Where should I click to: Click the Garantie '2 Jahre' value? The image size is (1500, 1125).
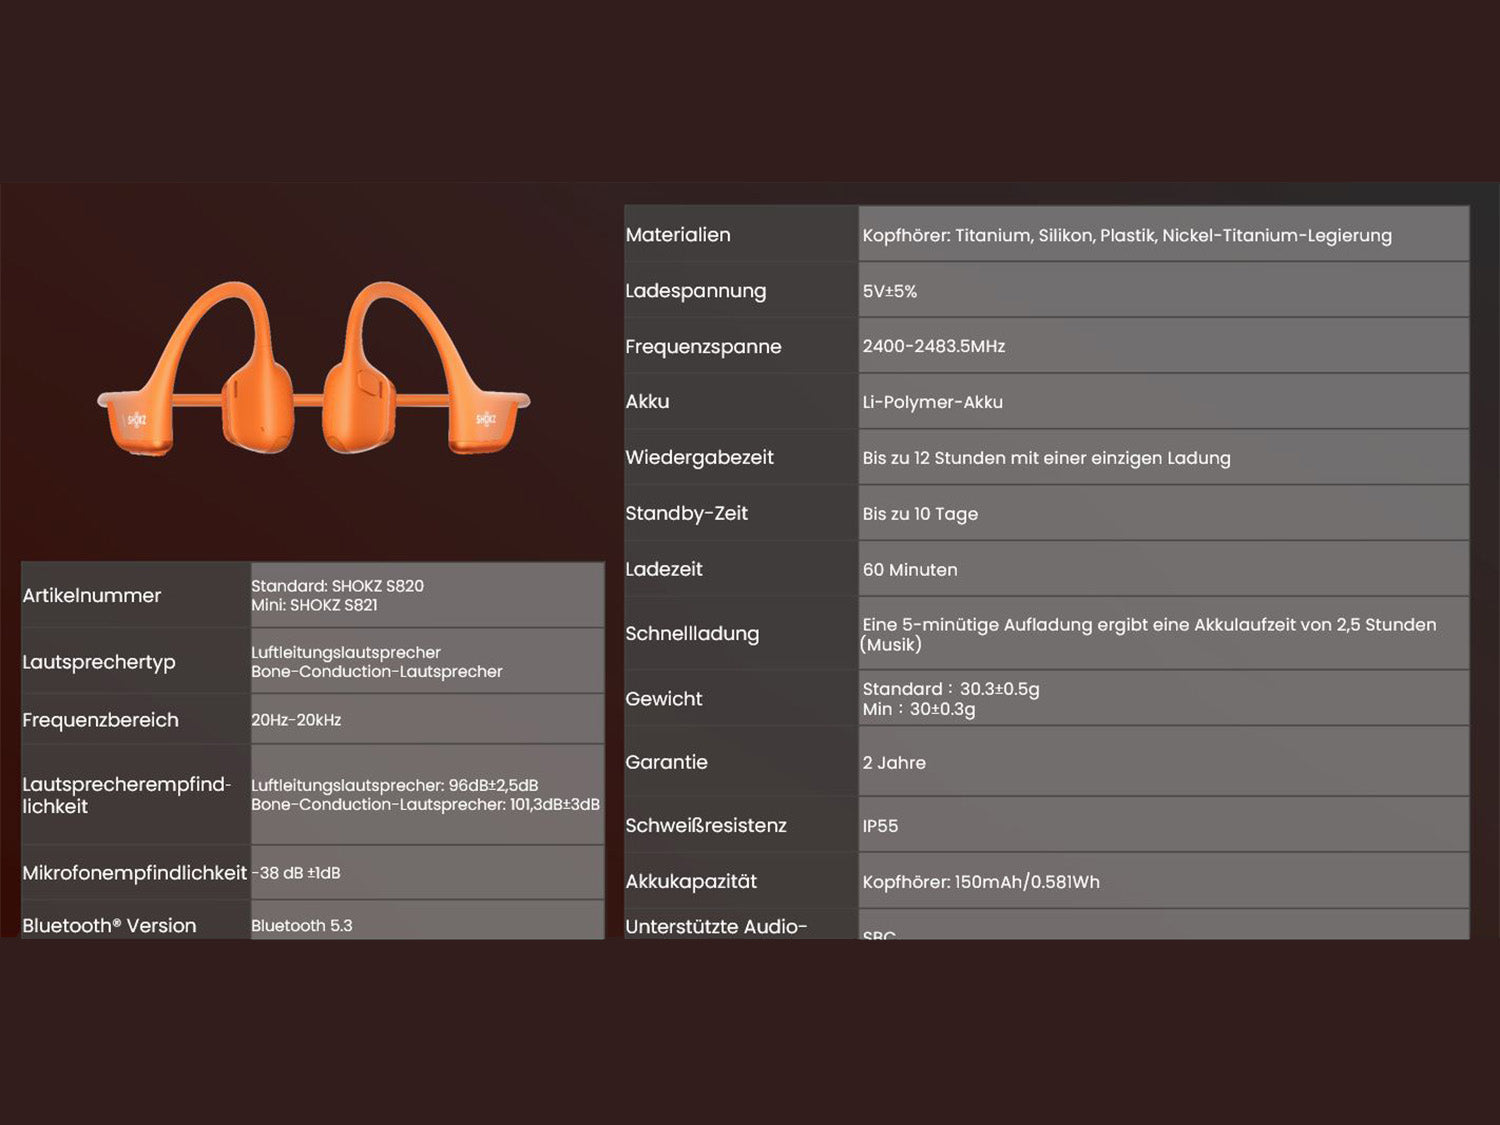[x=894, y=763]
